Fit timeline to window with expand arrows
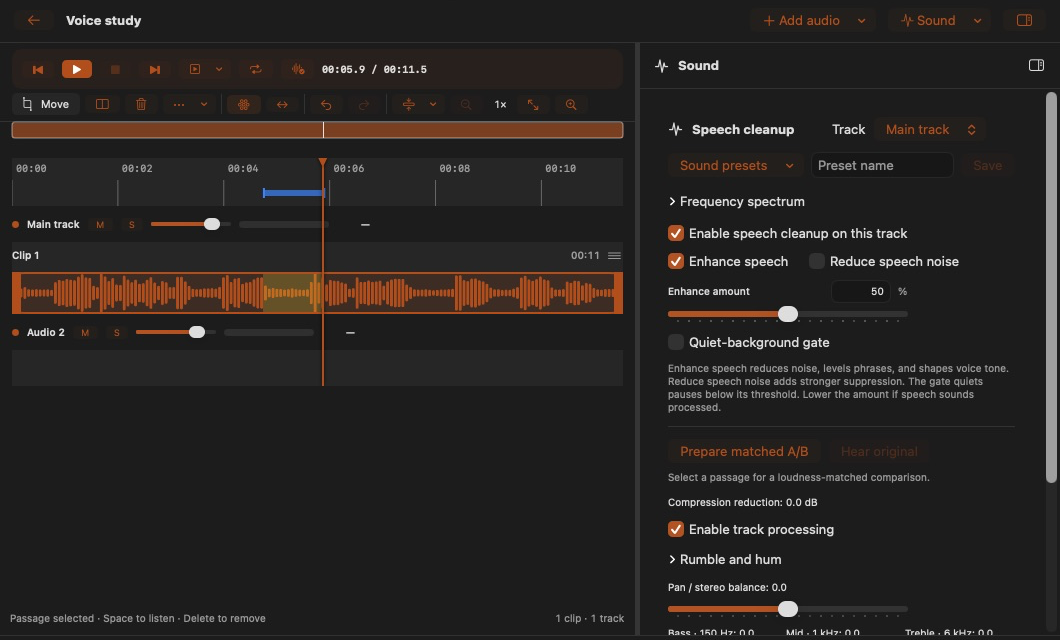Viewport: 1060px width, 640px height. [x=533, y=104]
